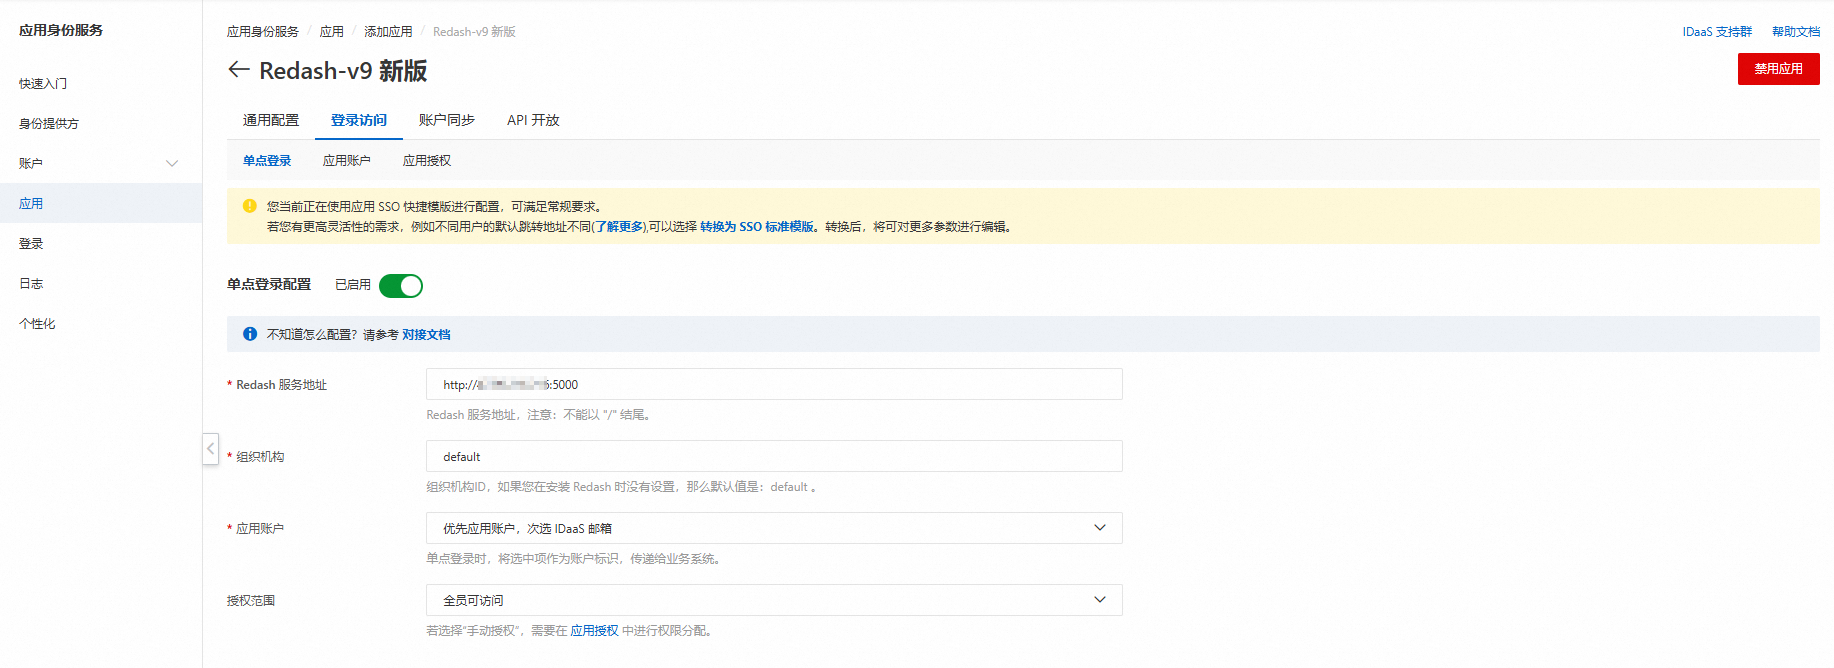Click the blue info icon before 不知道怎么配置

click(250, 334)
